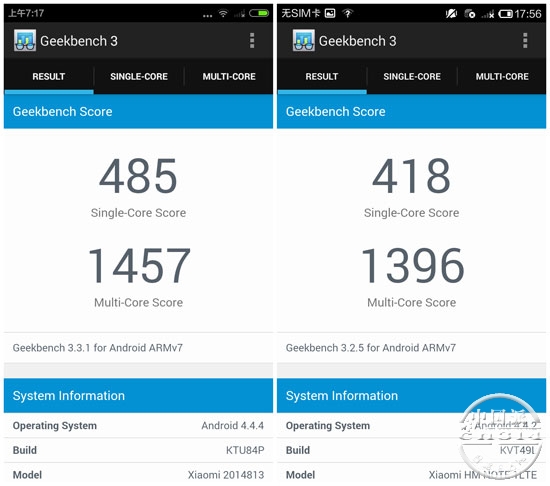The image size is (550, 486).
Task: Tap System Information header on left screen
Action: 138,396
